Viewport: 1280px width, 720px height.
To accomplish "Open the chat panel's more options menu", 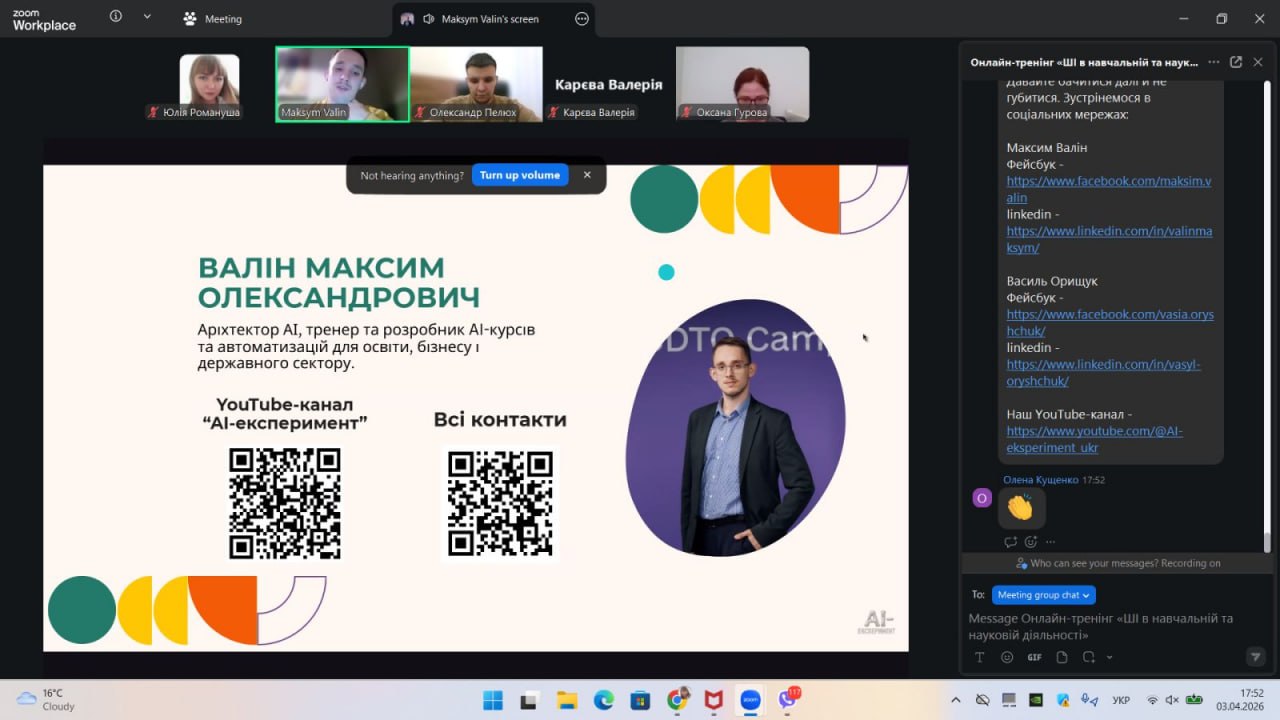I will click(1214, 62).
